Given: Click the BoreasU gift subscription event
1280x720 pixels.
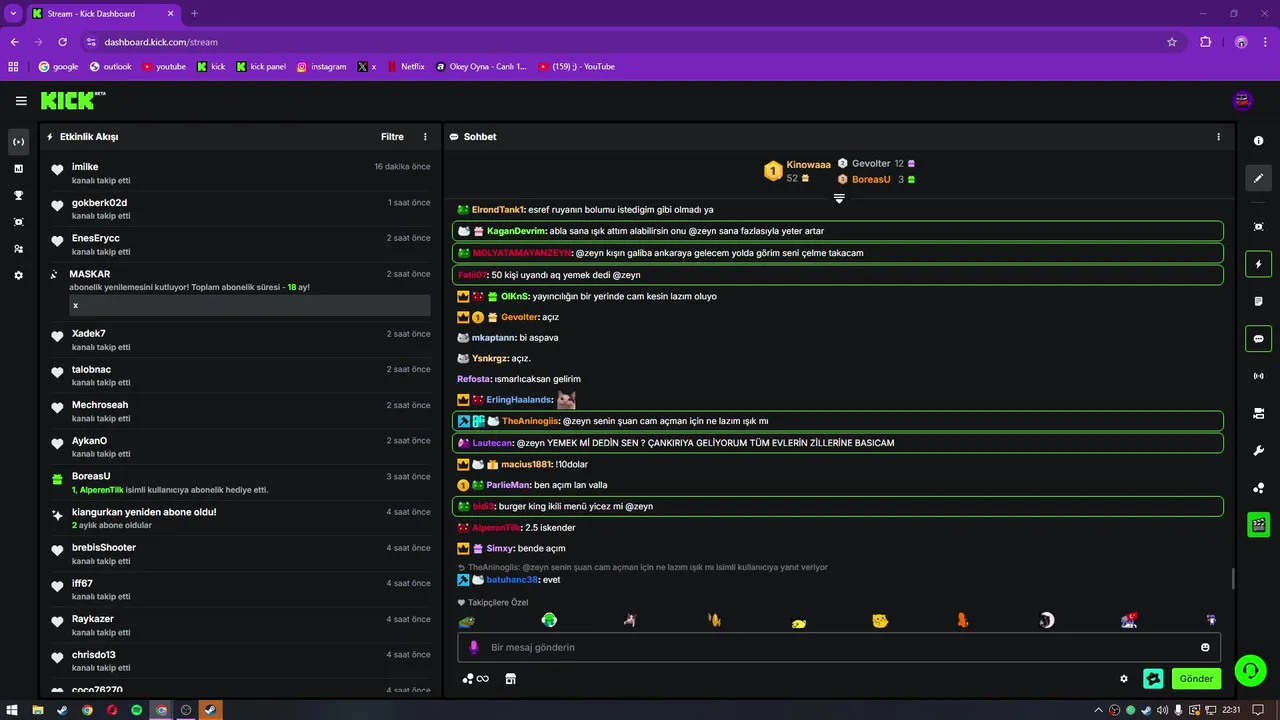Looking at the screenshot, I should [x=240, y=483].
